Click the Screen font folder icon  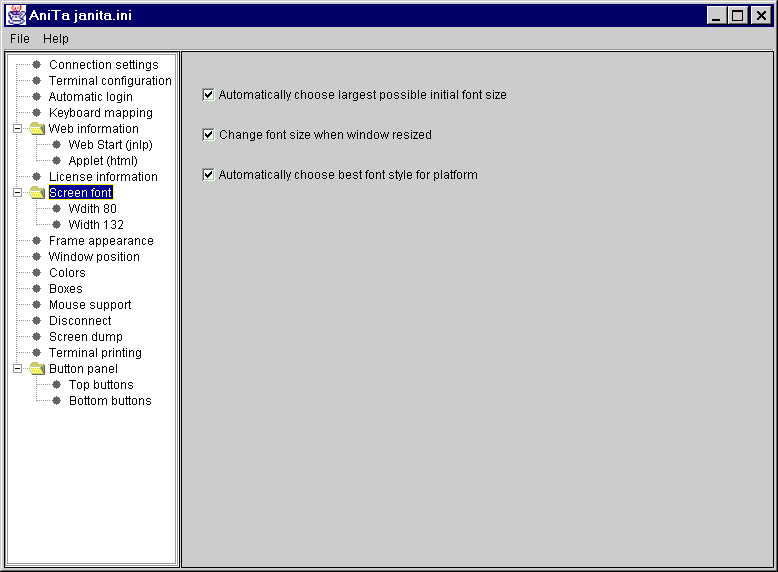tap(37, 193)
